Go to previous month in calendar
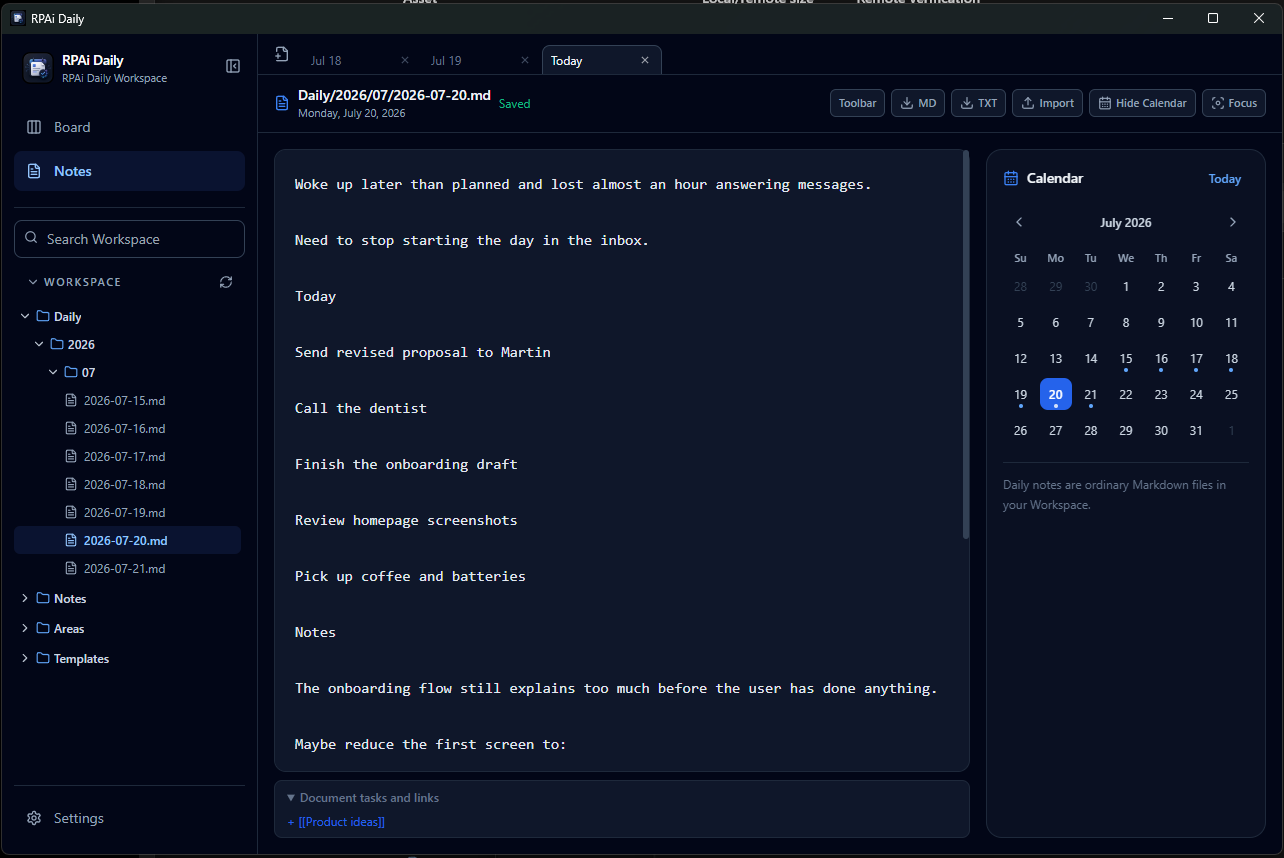The width and height of the screenshot is (1284, 858). (x=1019, y=222)
